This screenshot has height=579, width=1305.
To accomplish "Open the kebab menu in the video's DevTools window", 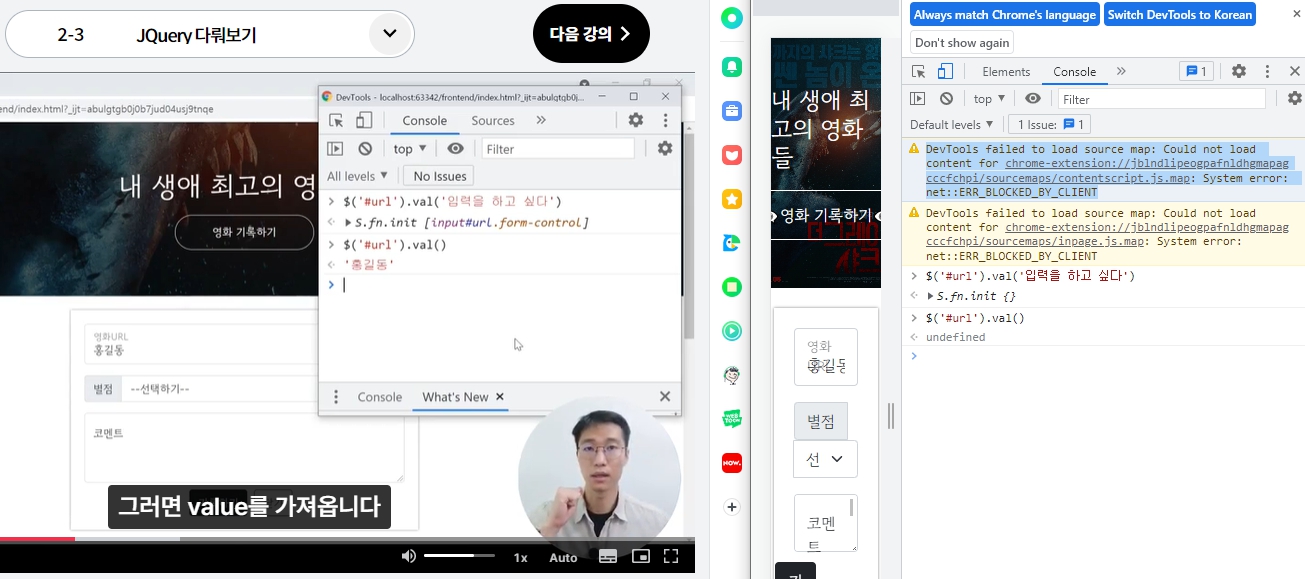I will (665, 120).
